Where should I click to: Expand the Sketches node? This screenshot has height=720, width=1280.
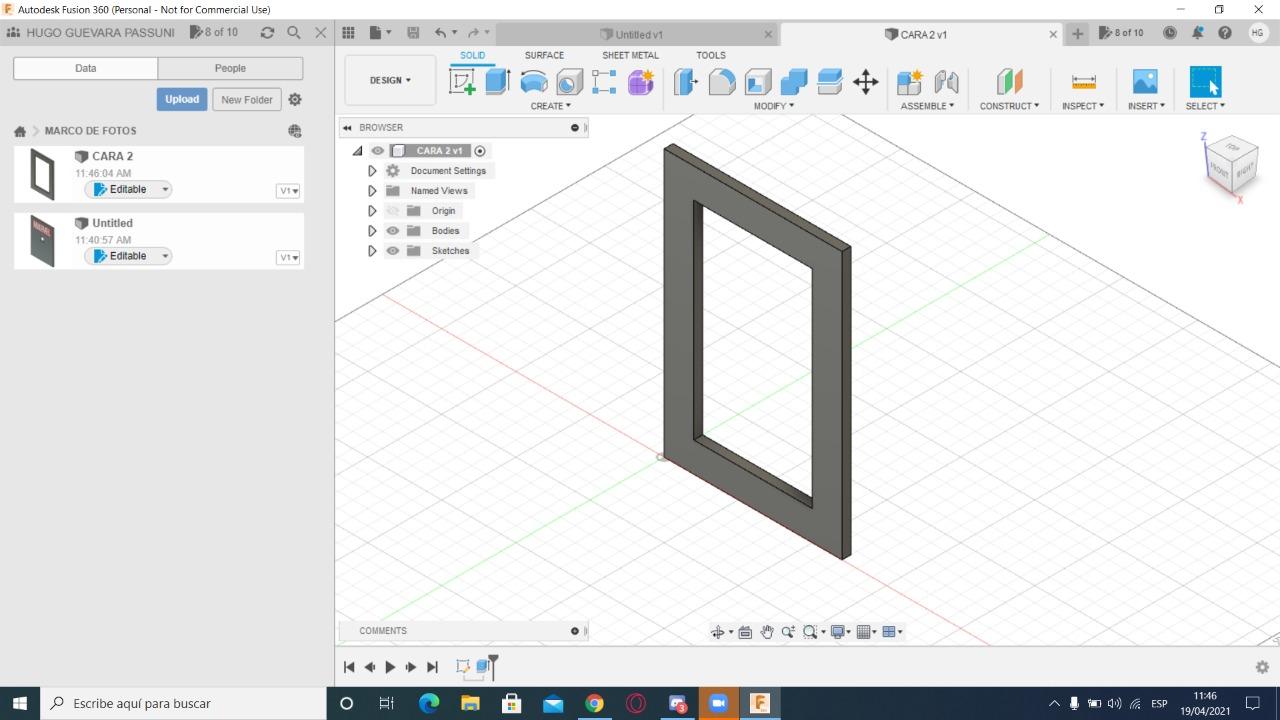(372, 251)
